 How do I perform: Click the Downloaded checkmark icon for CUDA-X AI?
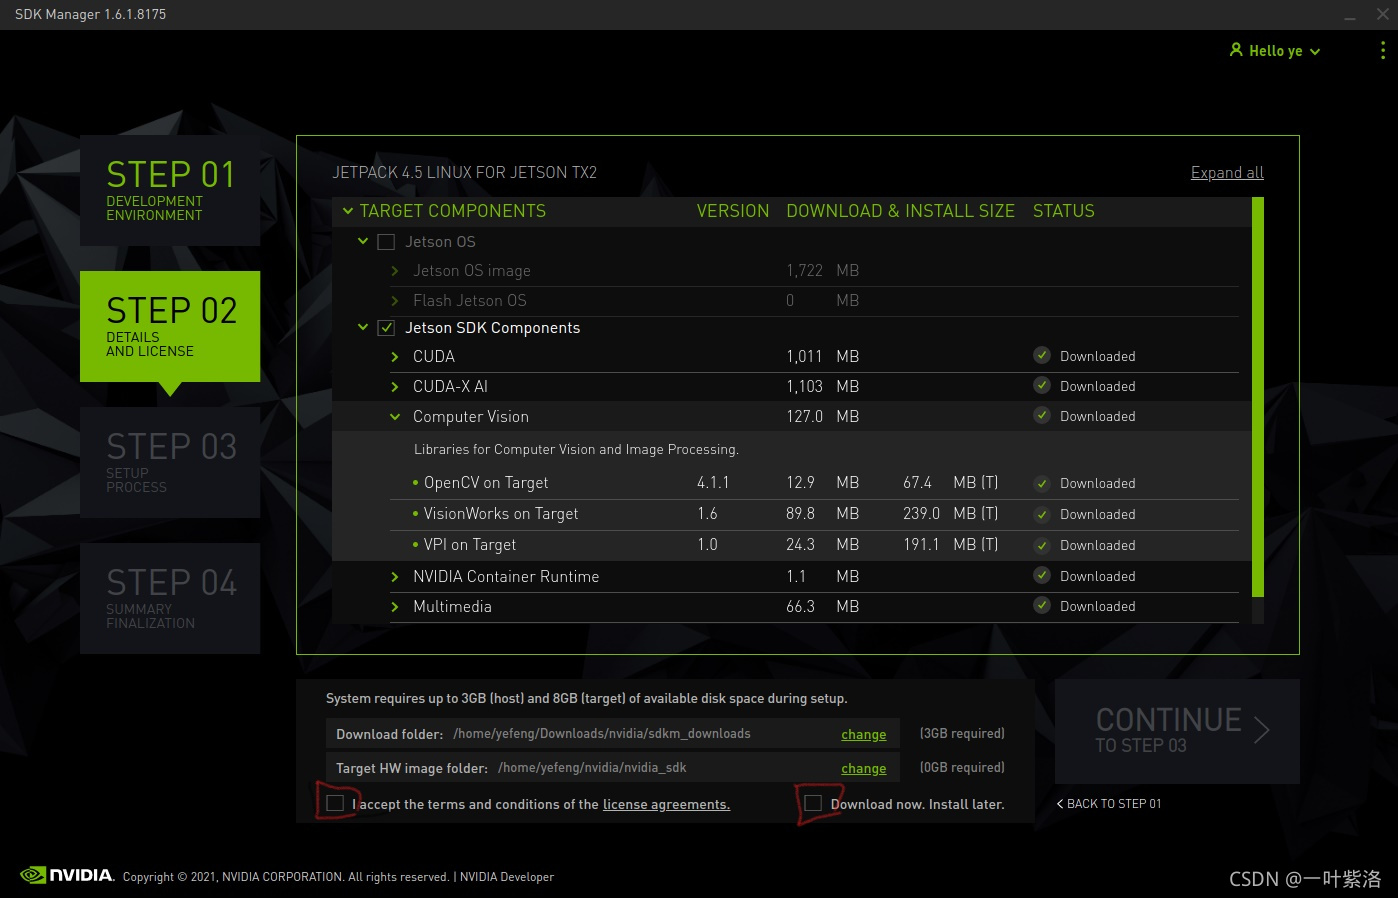pyautogui.click(x=1042, y=385)
